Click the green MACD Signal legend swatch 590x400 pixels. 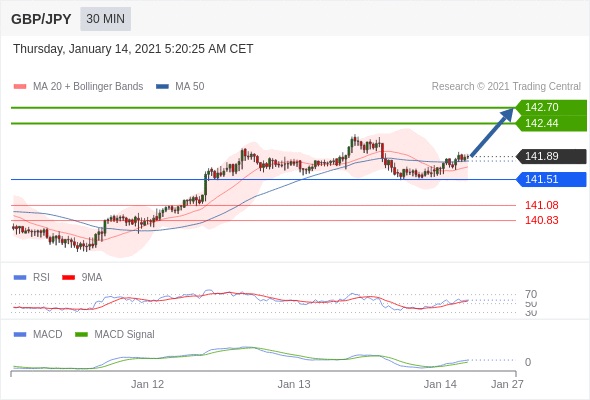[81, 335]
